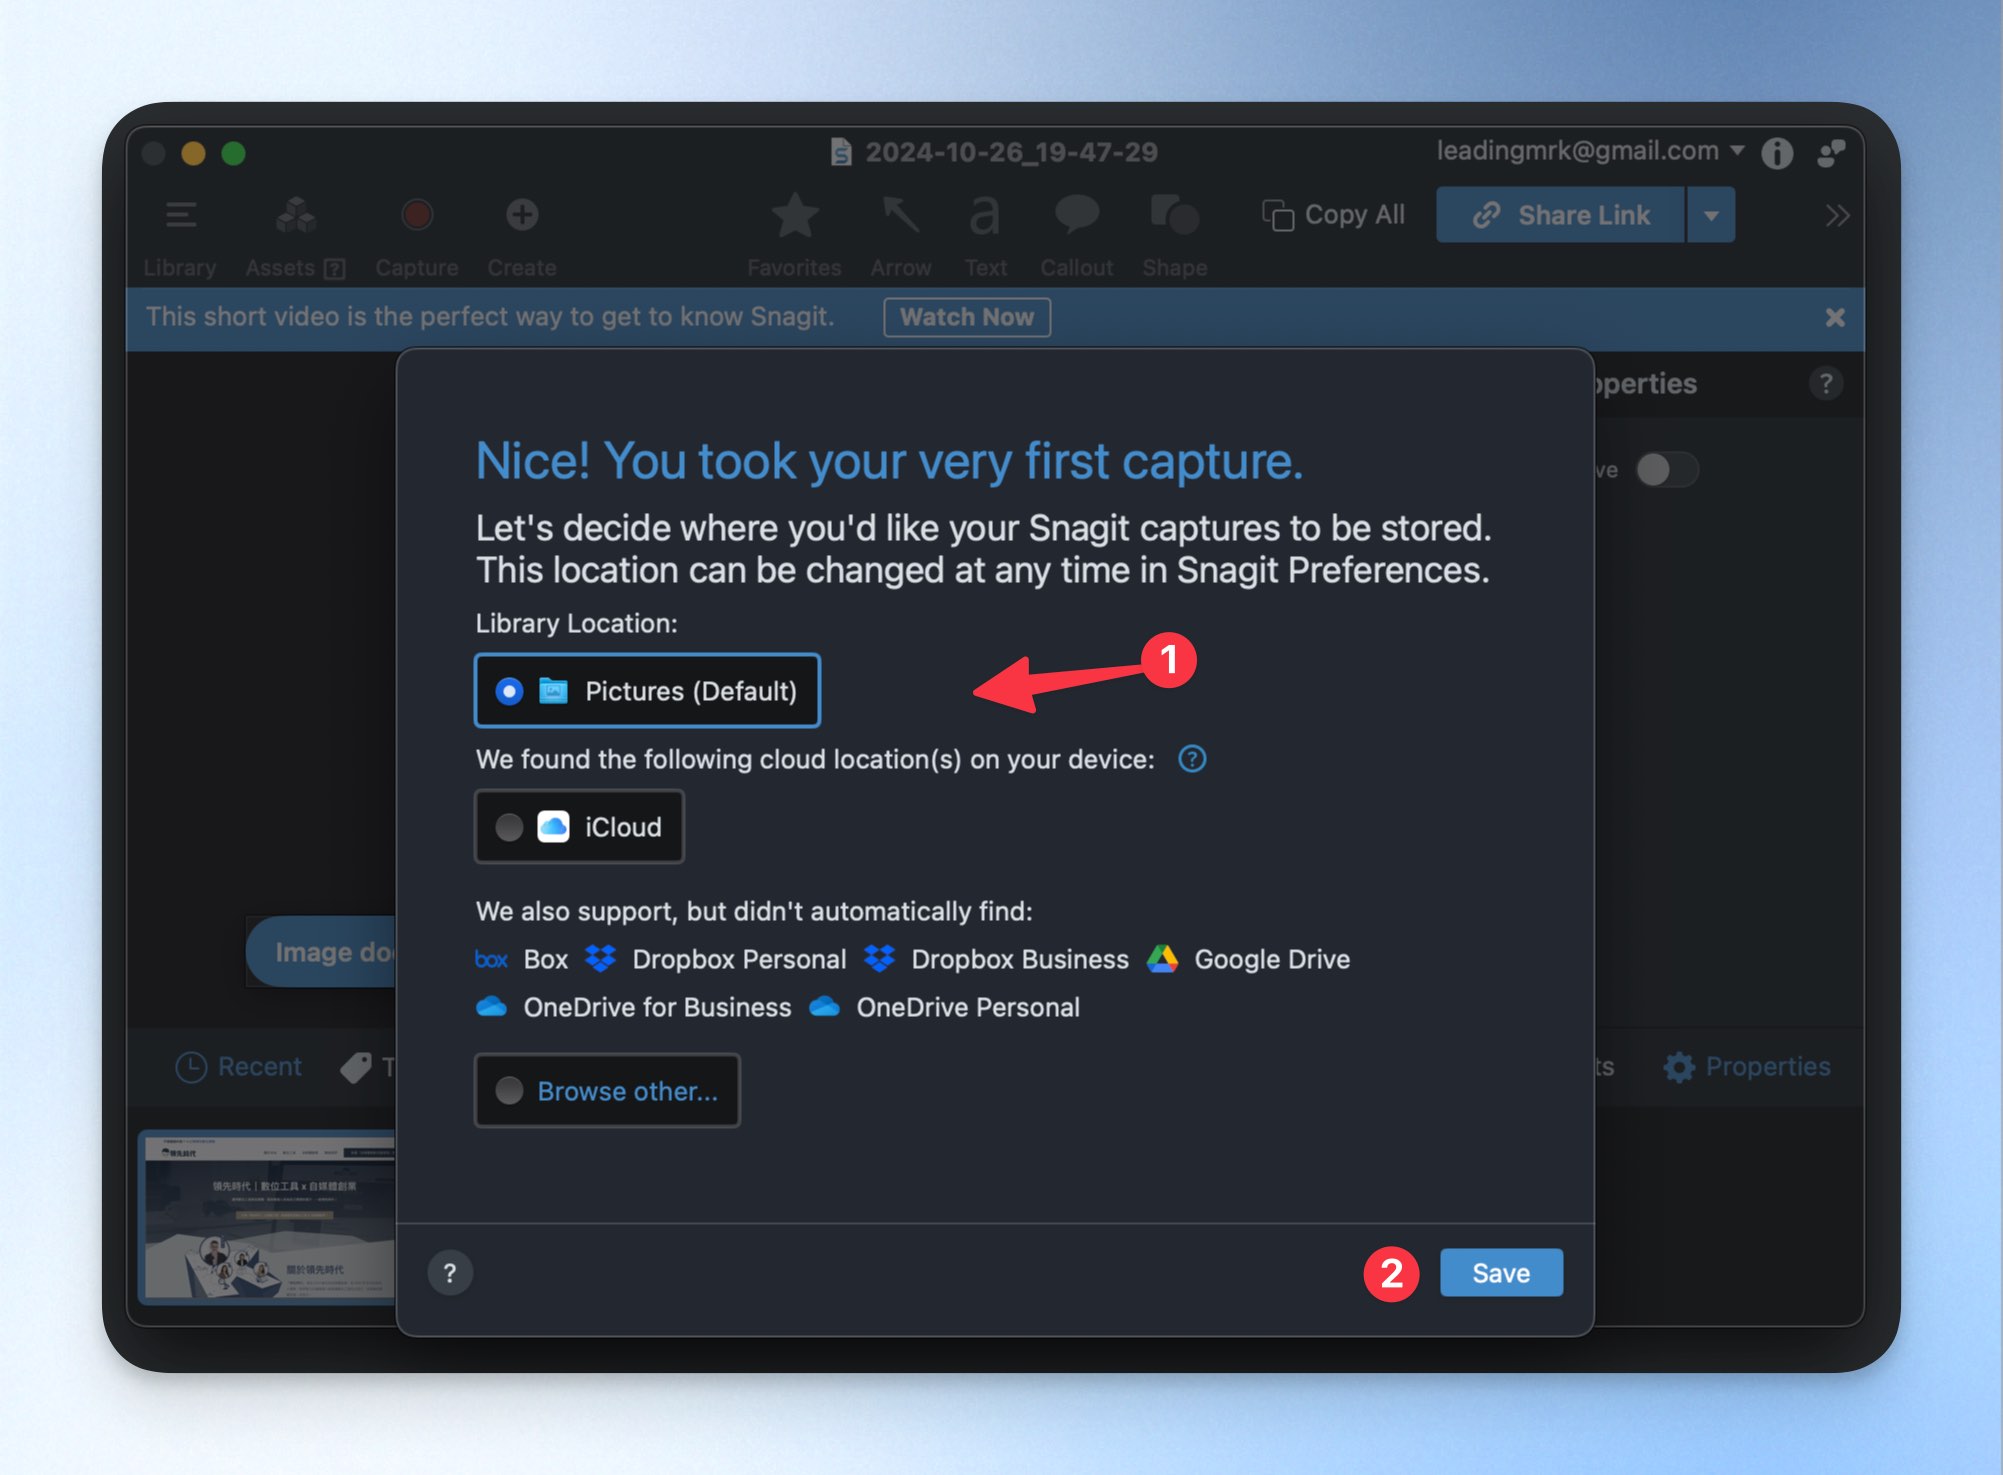Choose iCloud as library location

point(579,826)
